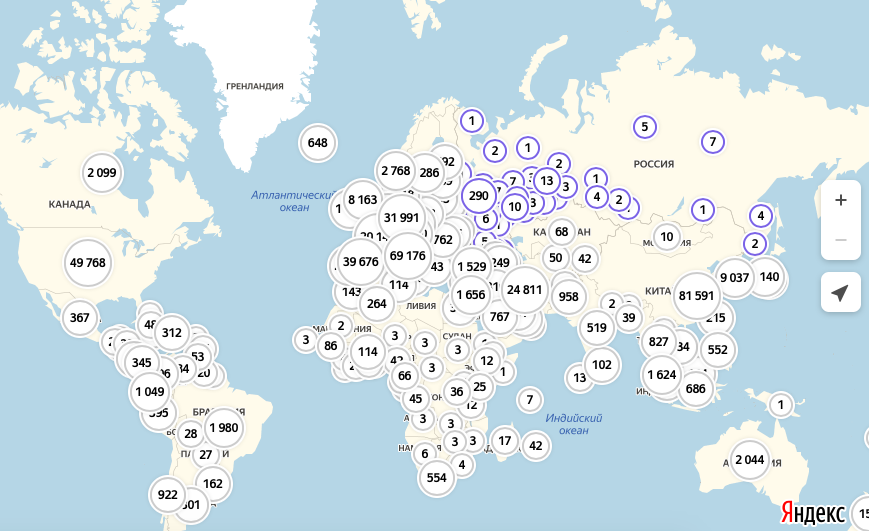Viewport: 869px width, 531px height.
Task: Click the 1 624 cluster in Southeast Asia
Action: (662, 375)
